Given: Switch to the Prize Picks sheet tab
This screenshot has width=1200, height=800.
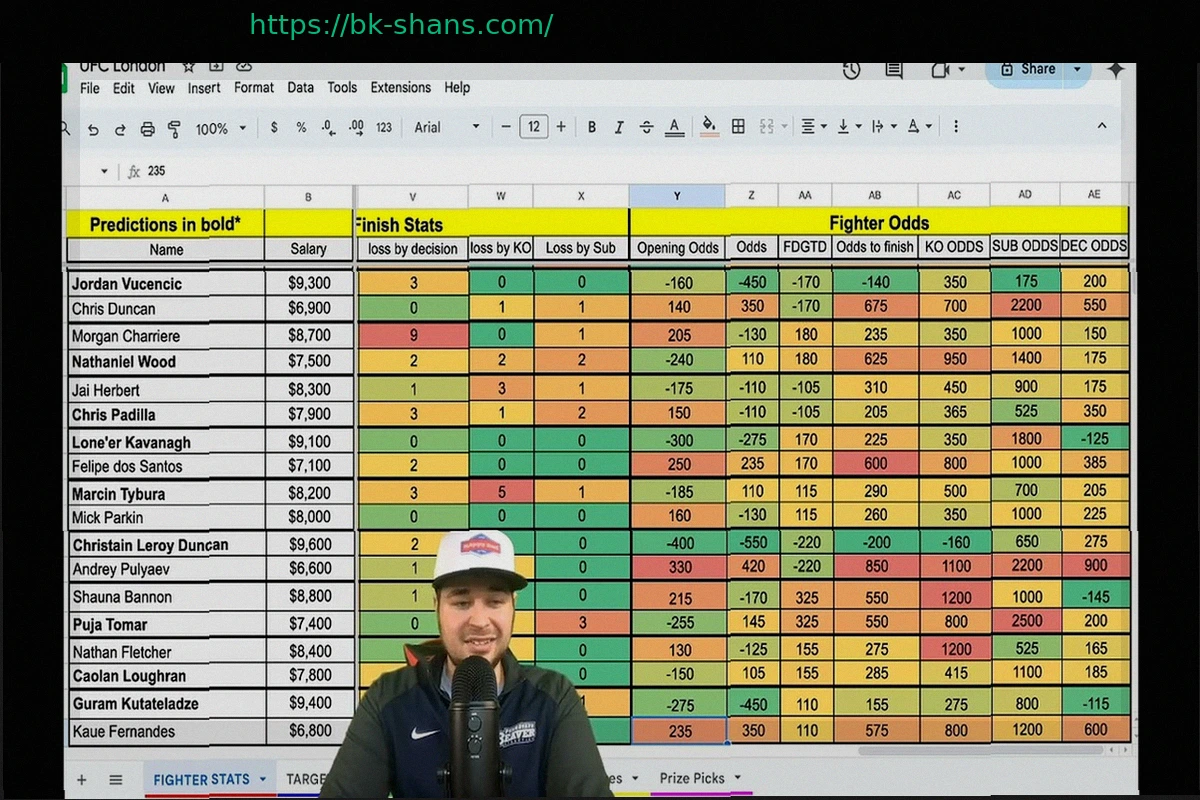Looking at the screenshot, I should click(692, 778).
